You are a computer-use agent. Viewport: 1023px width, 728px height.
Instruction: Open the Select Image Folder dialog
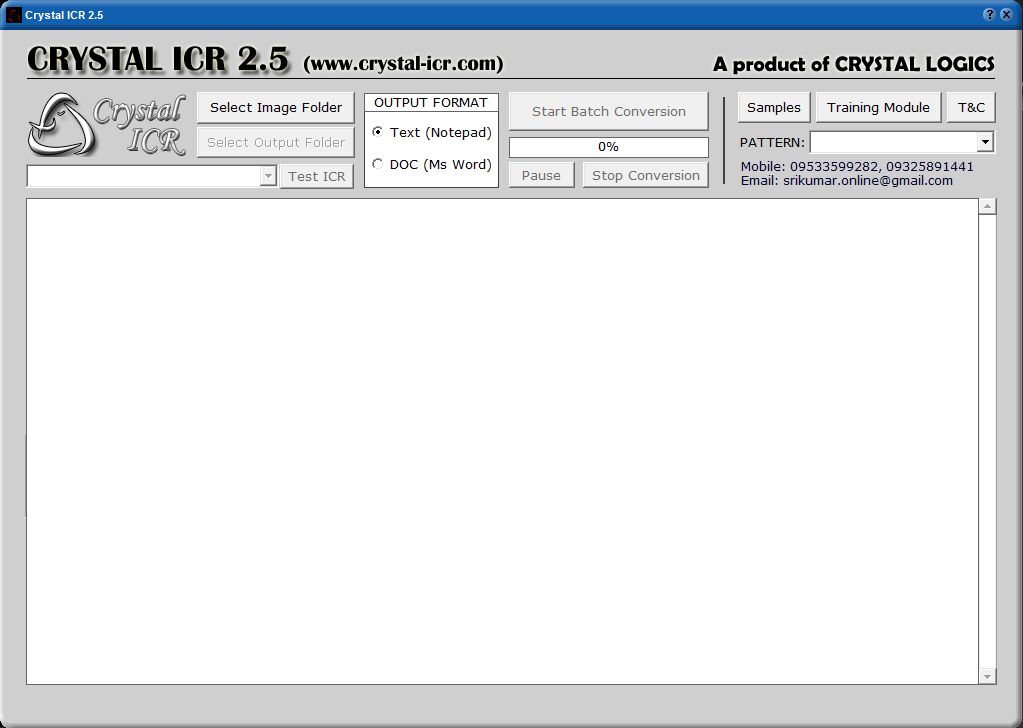tap(276, 108)
